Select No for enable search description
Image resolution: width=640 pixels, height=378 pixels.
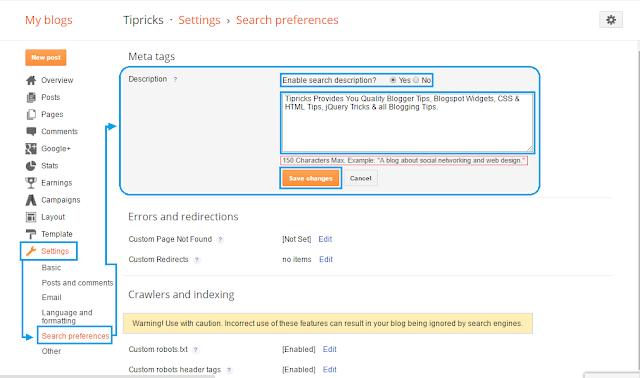coord(416,80)
